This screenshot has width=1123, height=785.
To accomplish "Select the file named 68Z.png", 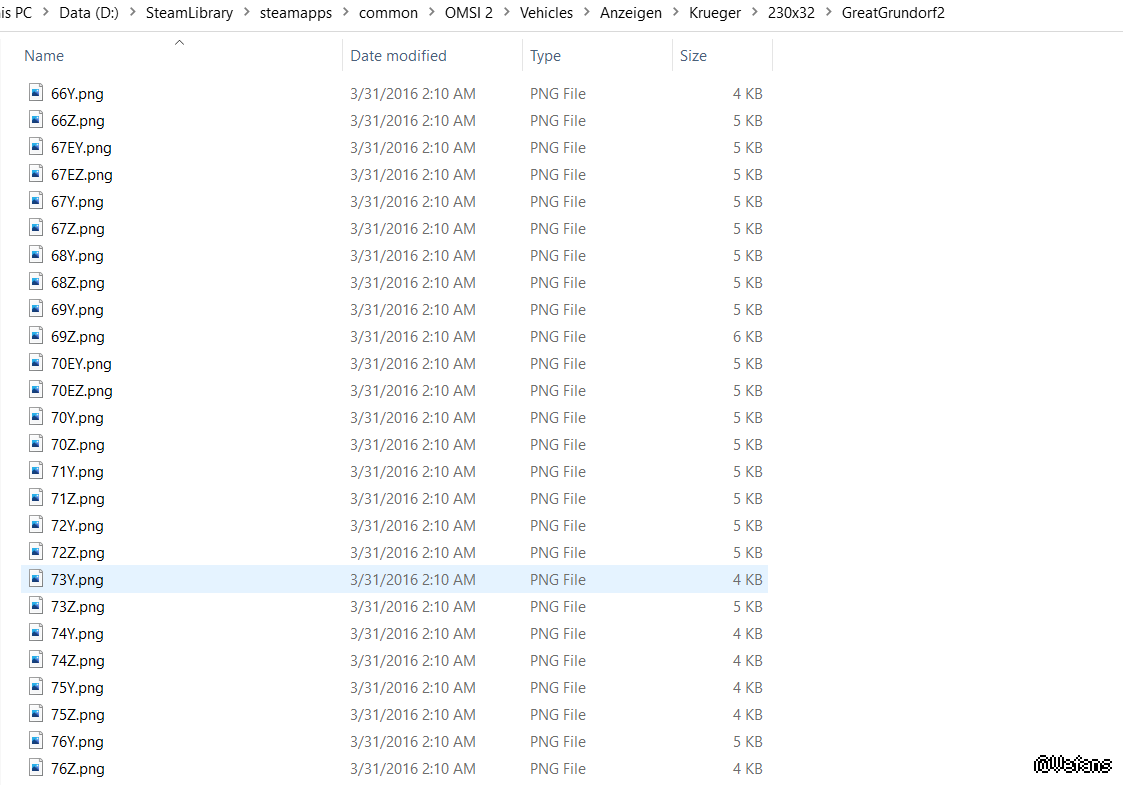I will pos(77,282).
